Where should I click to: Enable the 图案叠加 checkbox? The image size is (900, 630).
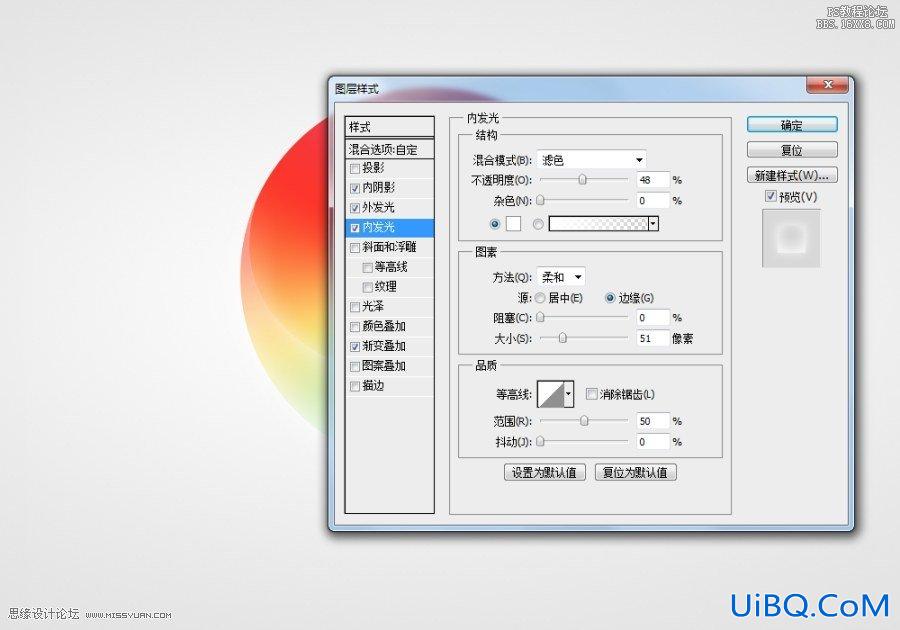(355, 366)
